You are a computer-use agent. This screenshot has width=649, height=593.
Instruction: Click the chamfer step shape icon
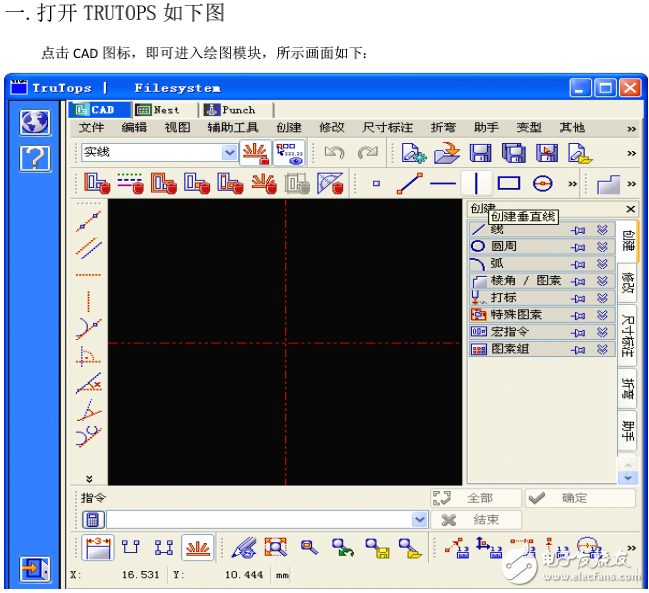(608, 184)
